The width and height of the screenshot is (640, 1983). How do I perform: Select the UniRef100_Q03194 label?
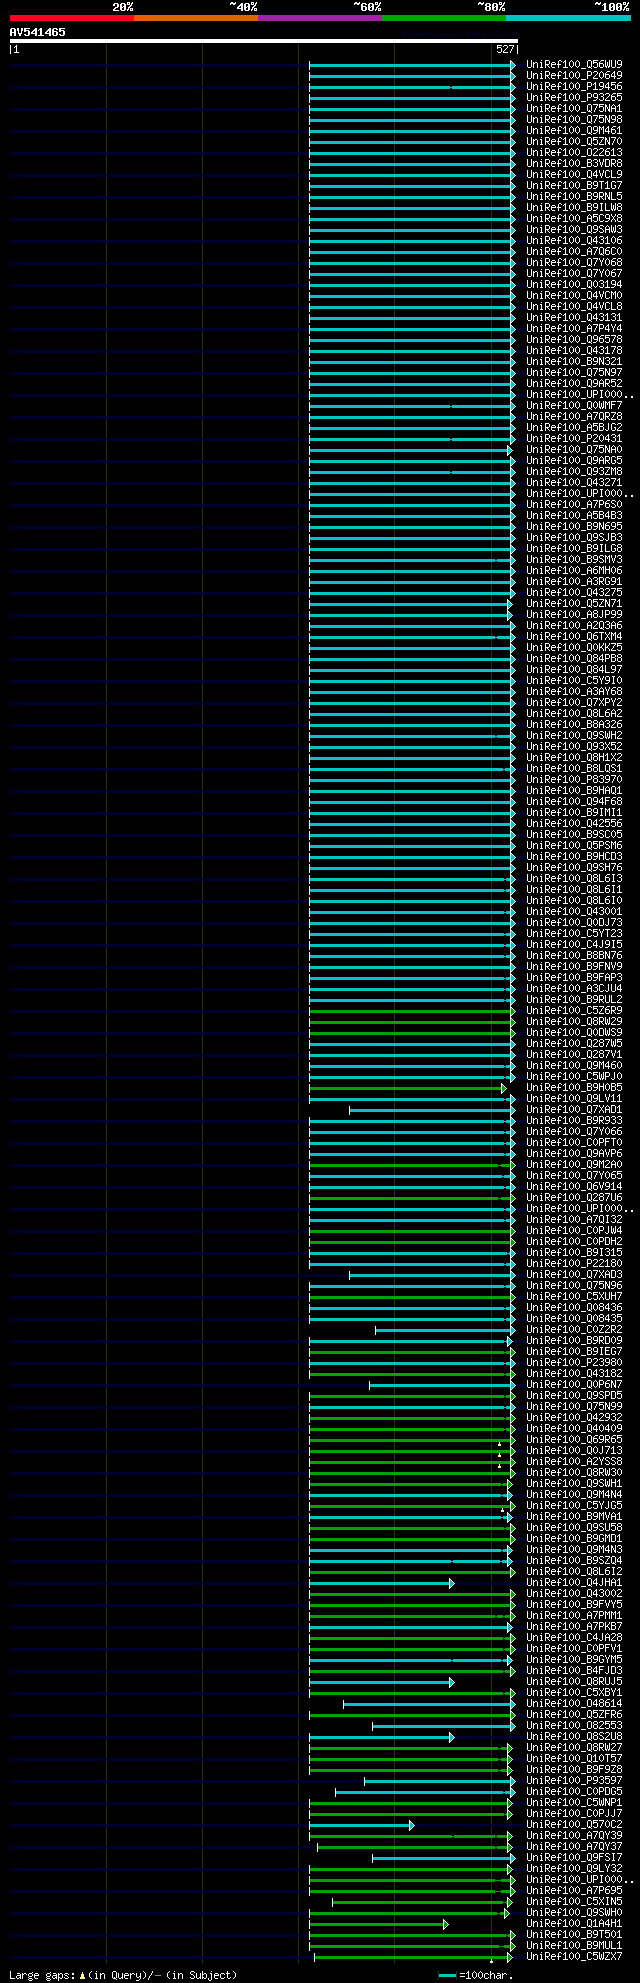(x=574, y=284)
